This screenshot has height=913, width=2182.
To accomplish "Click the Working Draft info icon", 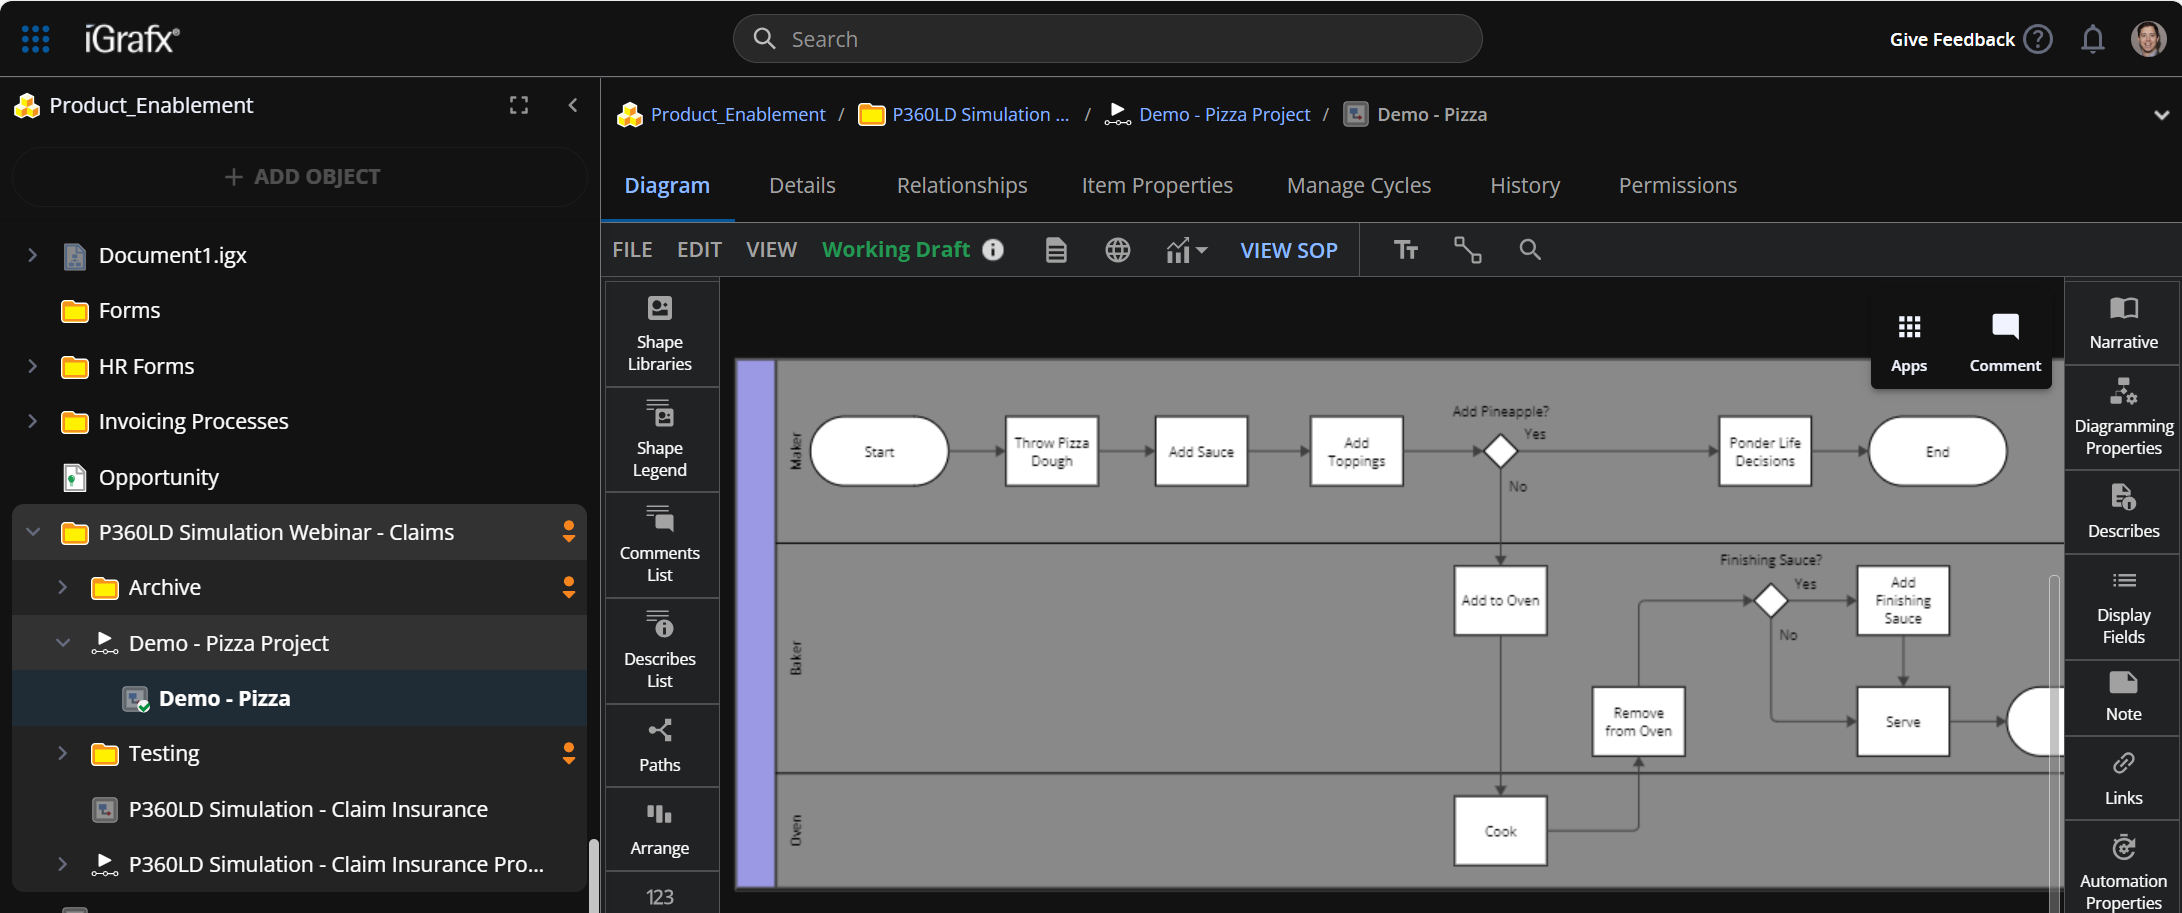I will (993, 250).
